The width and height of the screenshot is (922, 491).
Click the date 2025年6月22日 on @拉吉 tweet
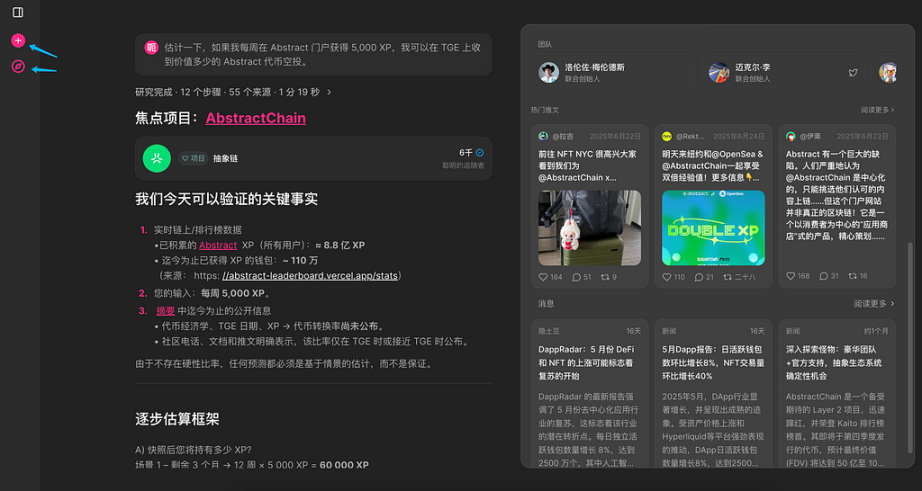point(615,136)
